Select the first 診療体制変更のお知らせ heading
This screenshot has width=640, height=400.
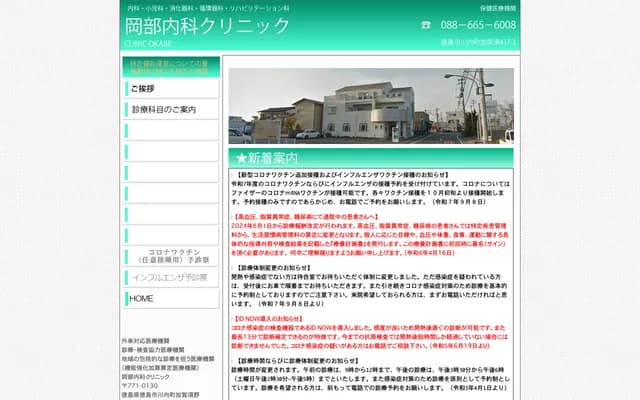tap(274, 268)
